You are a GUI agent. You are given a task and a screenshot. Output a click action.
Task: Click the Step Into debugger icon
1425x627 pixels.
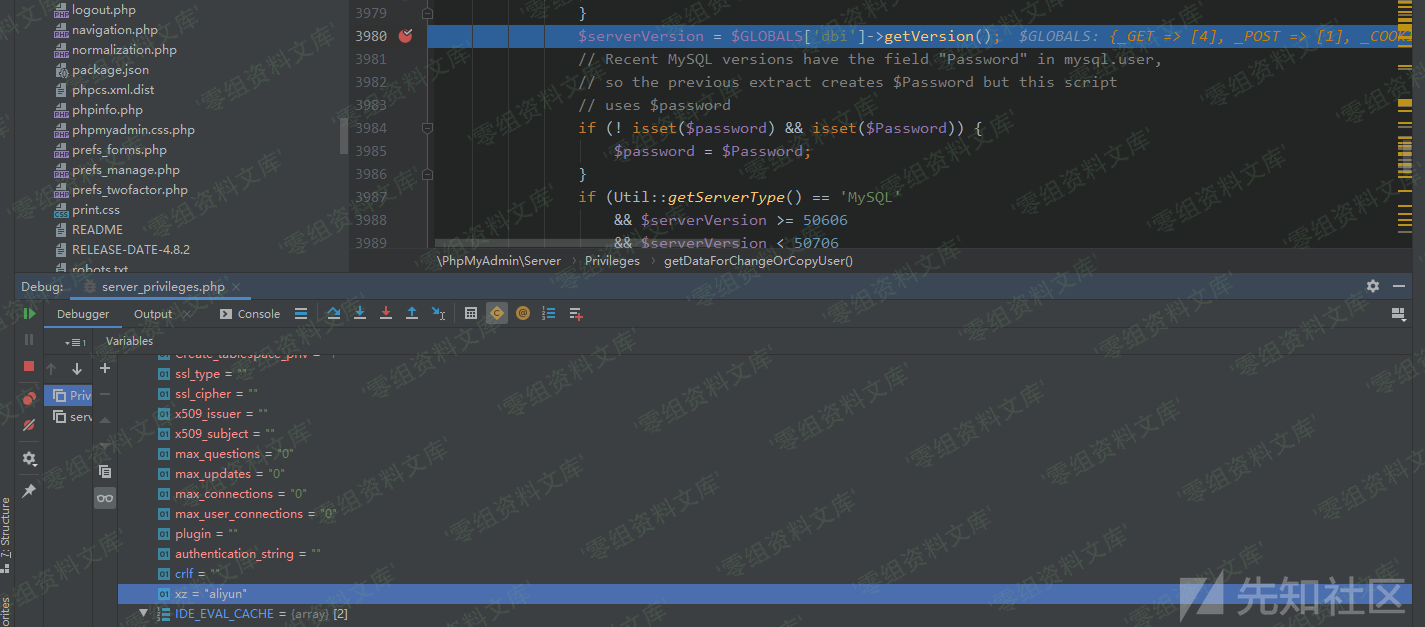360,314
